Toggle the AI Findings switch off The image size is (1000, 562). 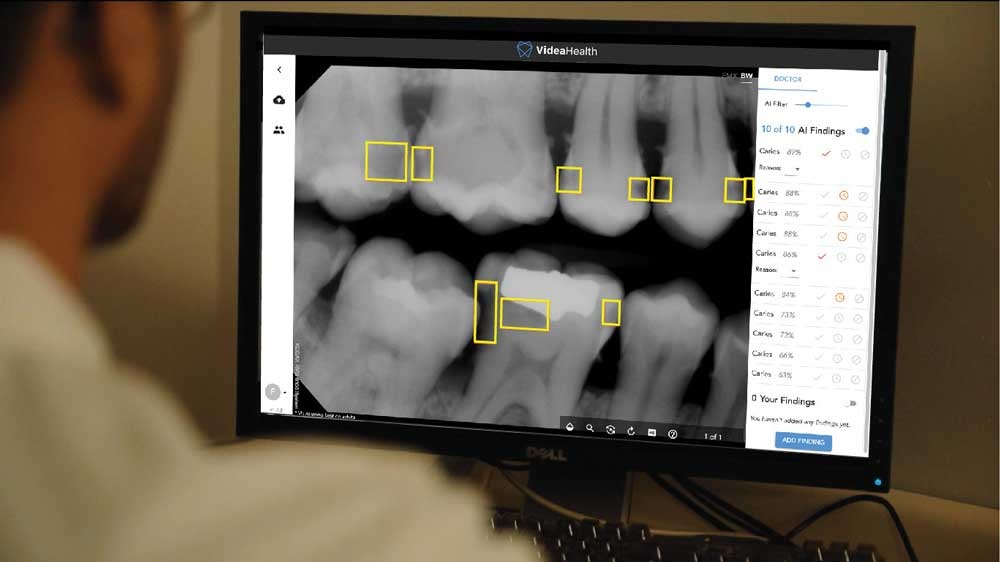(862, 131)
